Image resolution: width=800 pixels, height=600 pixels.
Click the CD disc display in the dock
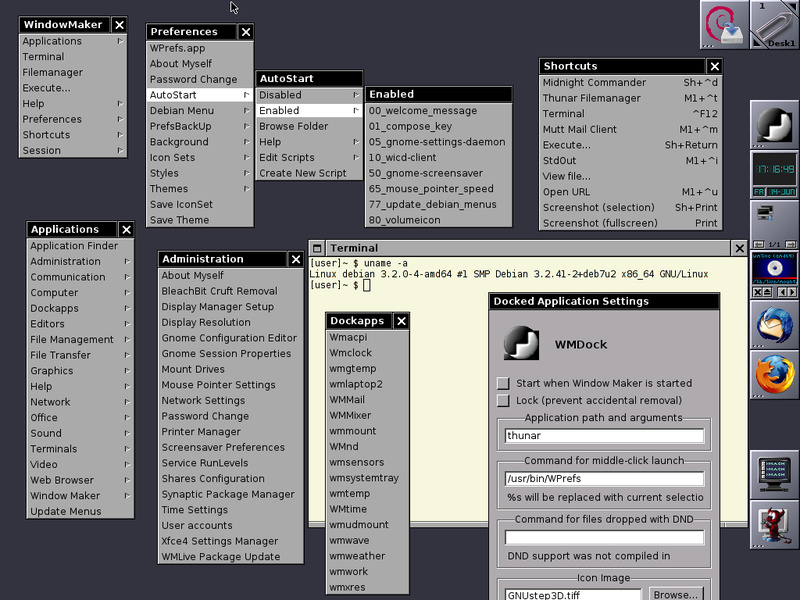(774, 269)
